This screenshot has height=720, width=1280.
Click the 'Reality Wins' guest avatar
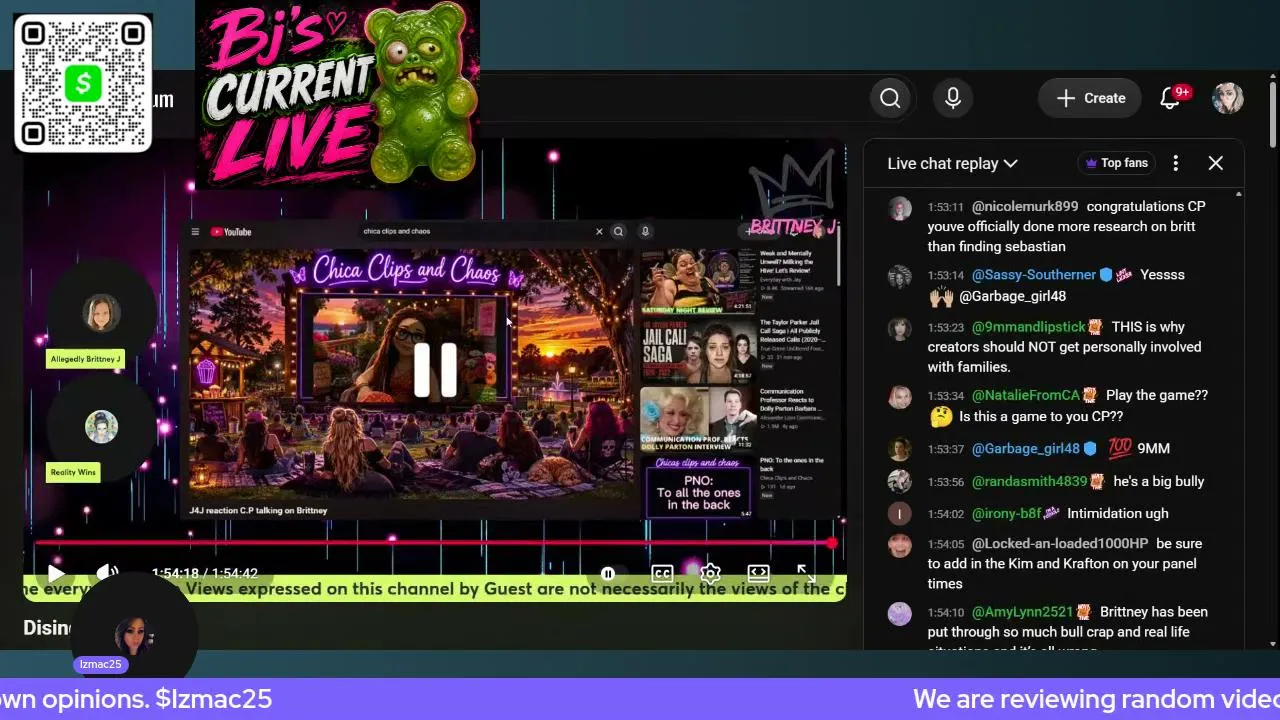101,427
